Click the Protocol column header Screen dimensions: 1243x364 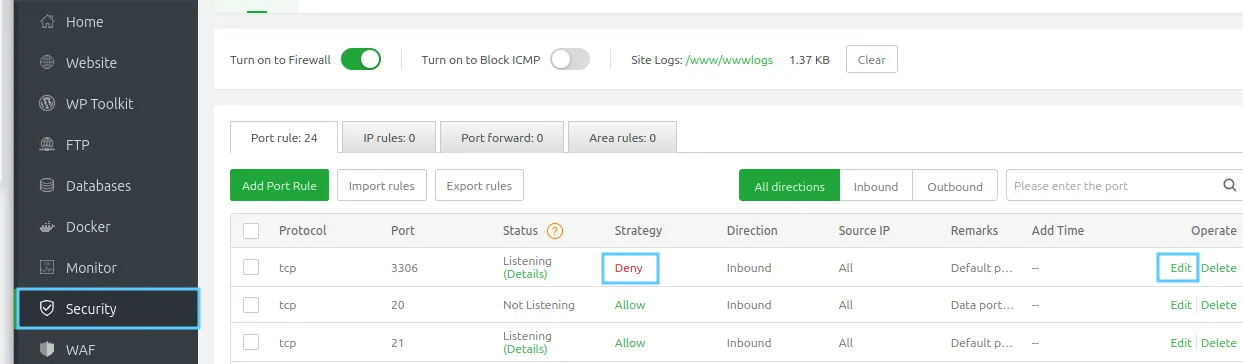[303, 231]
